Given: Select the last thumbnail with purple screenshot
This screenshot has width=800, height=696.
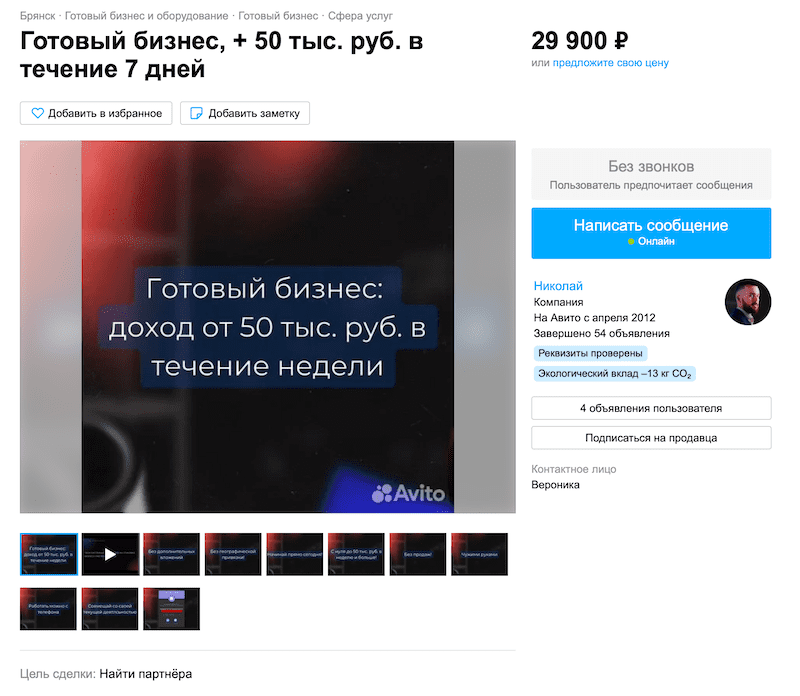Looking at the screenshot, I should 171,609.
